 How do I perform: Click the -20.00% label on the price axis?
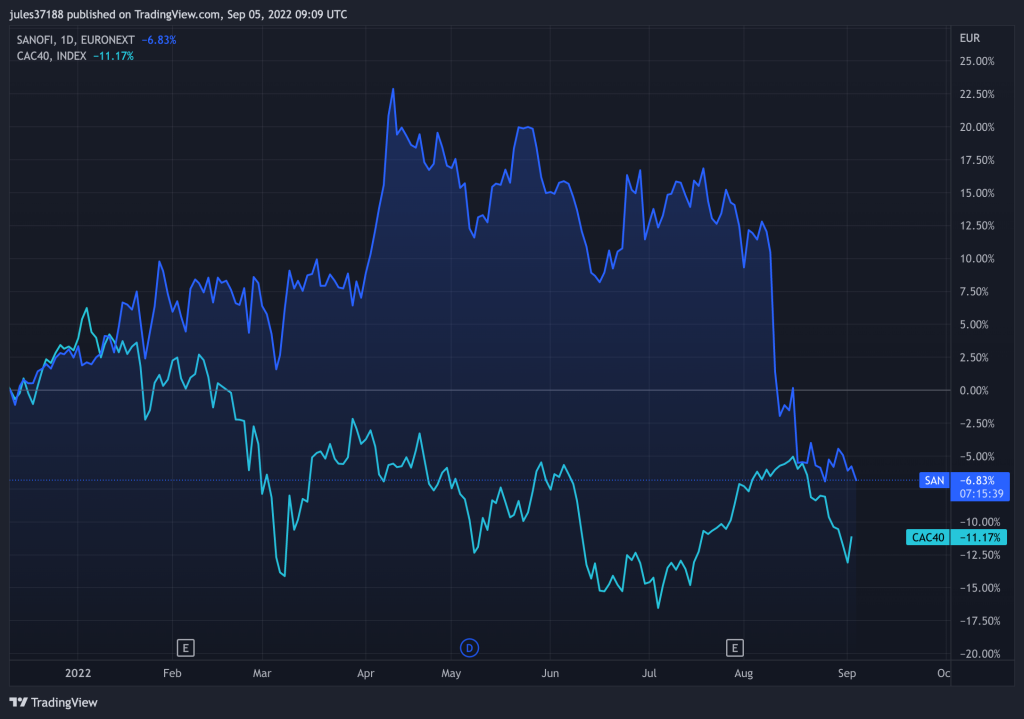(976, 654)
